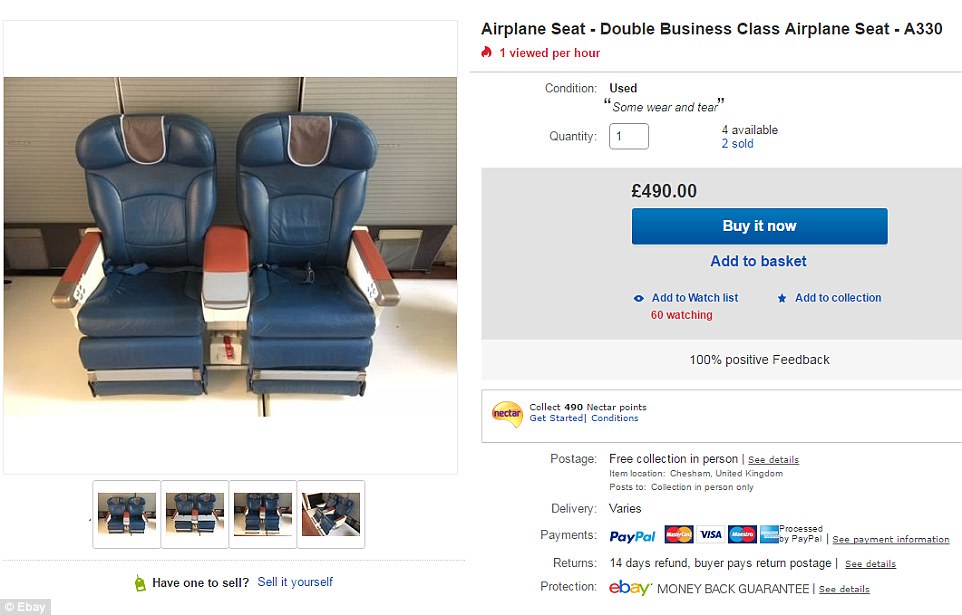Select the fourth side-view seat thumbnail
Image resolution: width=962 pixels, height=615 pixels.
point(331,514)
